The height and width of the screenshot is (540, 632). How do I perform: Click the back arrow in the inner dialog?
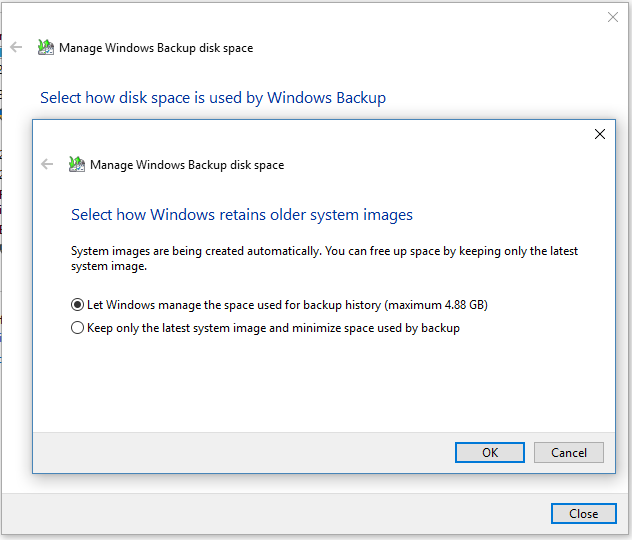point(47,164)
